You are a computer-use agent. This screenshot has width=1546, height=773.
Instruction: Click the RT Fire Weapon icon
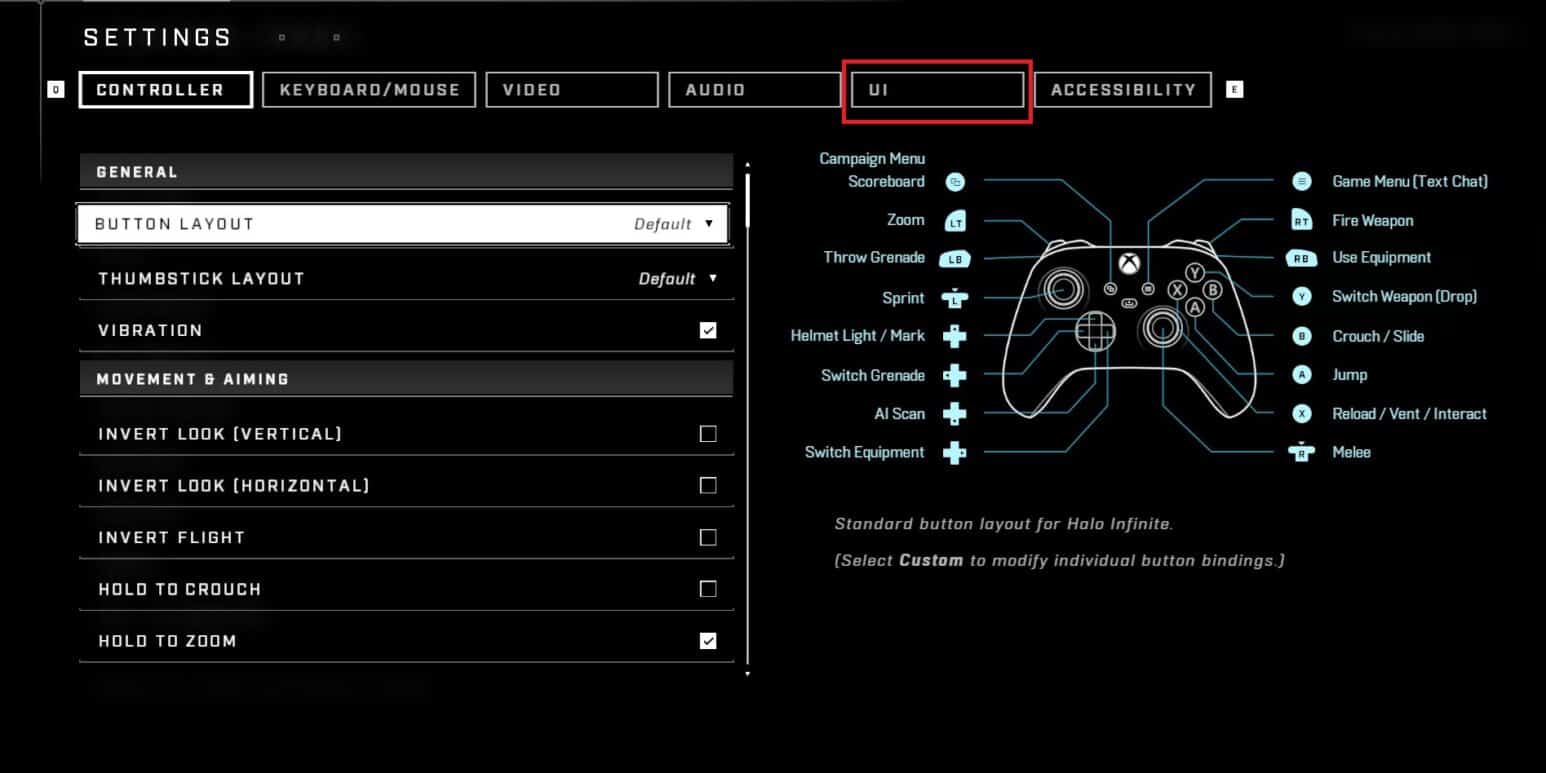click(x=1301, y=221)
